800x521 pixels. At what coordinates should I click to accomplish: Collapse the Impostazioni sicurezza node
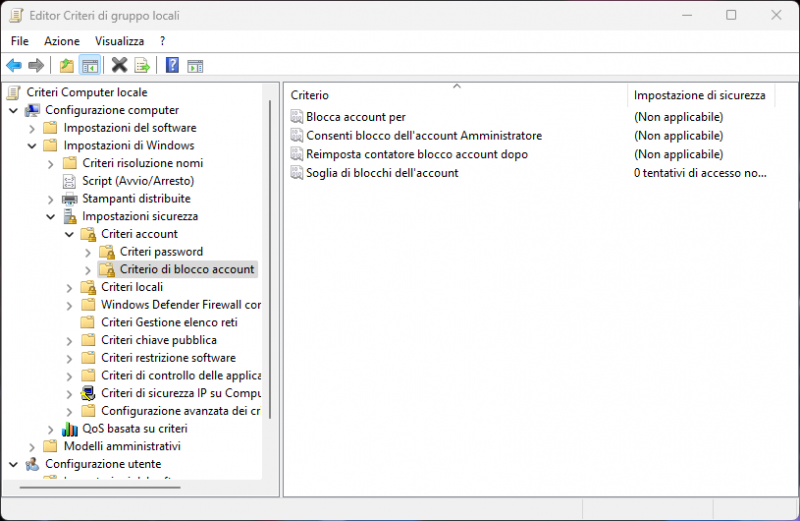(51, 217)
